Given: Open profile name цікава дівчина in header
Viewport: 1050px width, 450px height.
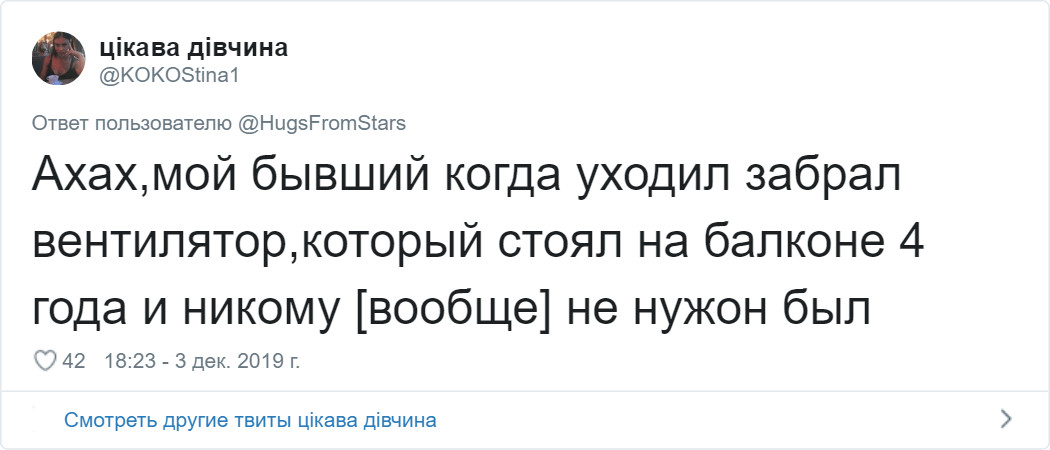Looking at the screenshot, I should click(194, 48).
